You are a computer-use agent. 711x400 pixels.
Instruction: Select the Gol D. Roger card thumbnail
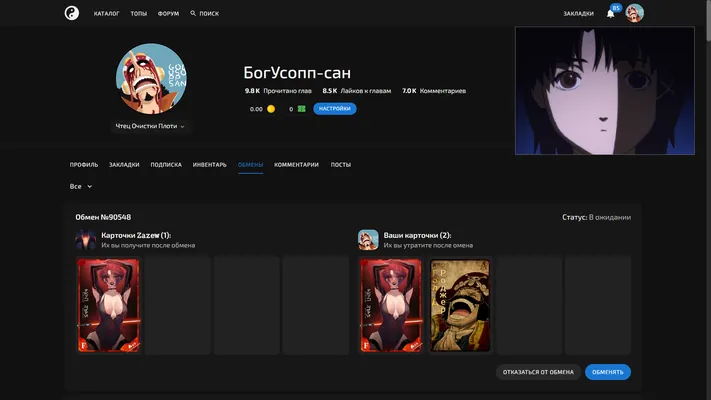click(460, 305)
